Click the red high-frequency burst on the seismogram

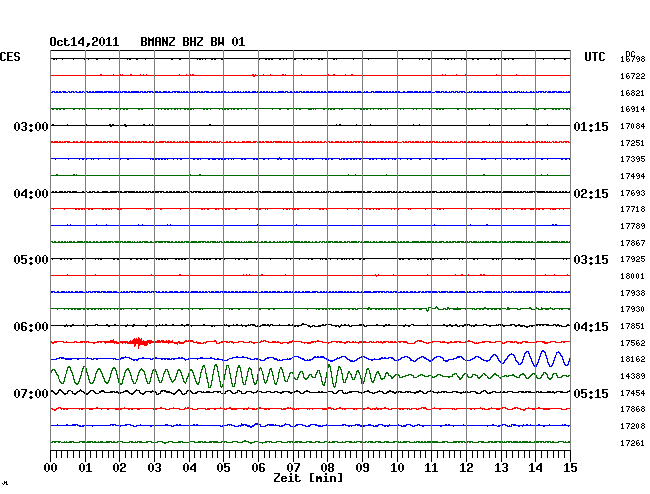[x=138, y=342]
